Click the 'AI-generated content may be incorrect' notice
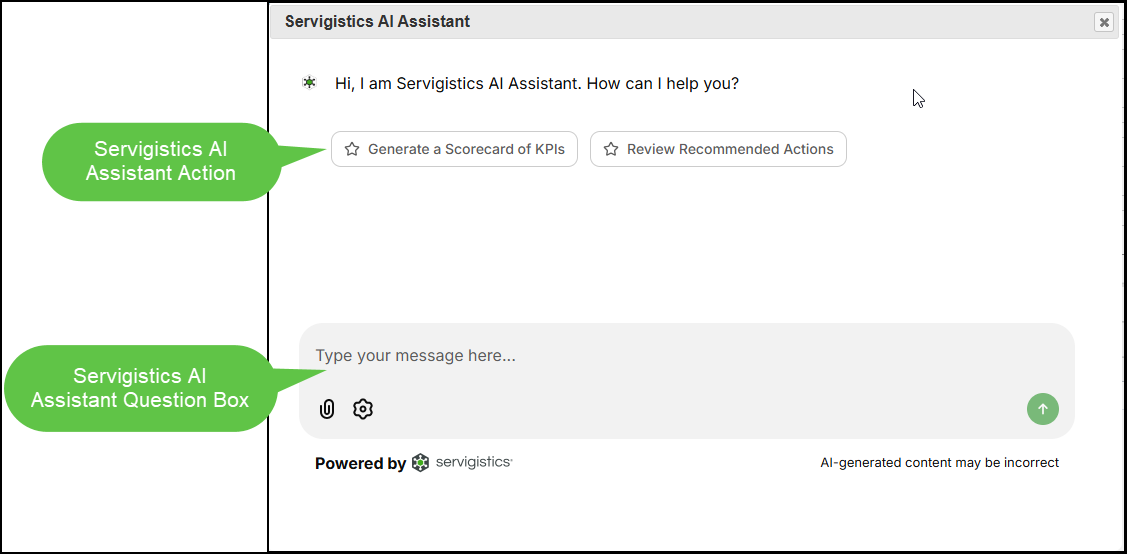 pyautogui.click(x=939, y=463)
